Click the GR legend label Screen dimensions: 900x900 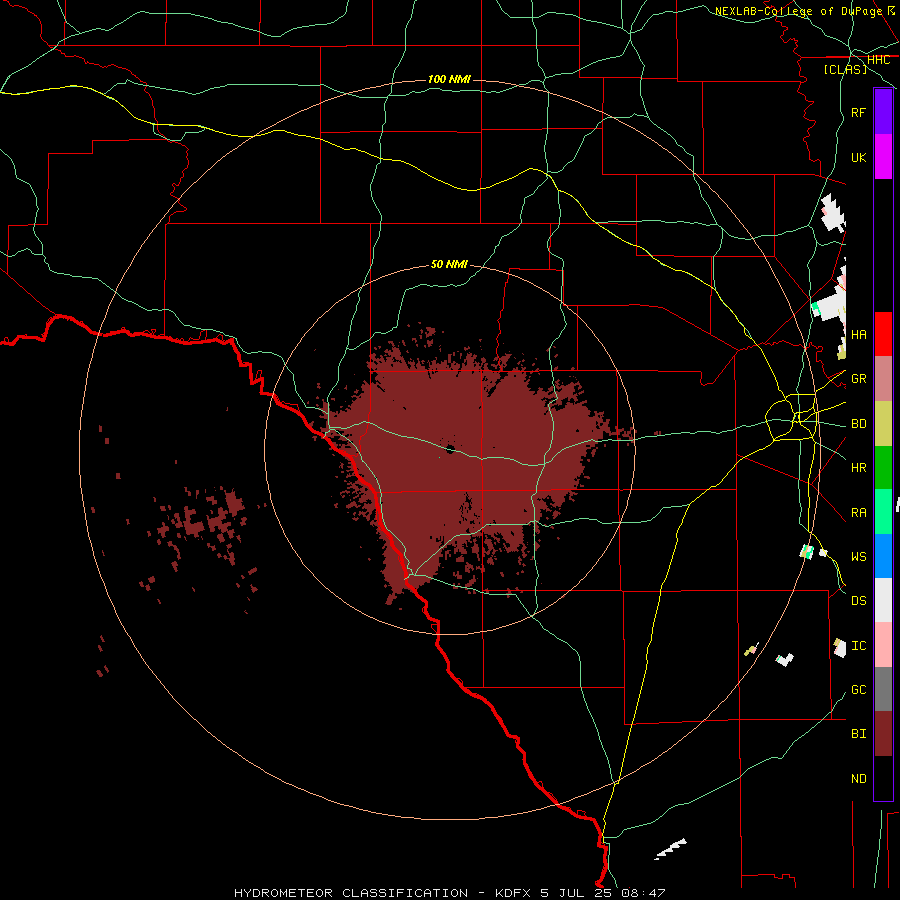click(858, 379)
